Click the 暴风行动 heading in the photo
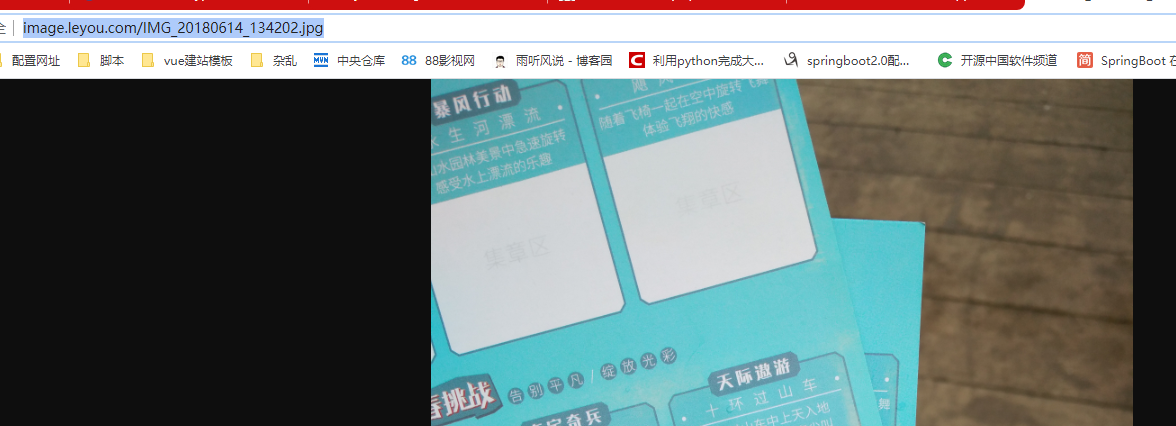 pyautogui.click(x=474, y=102)
